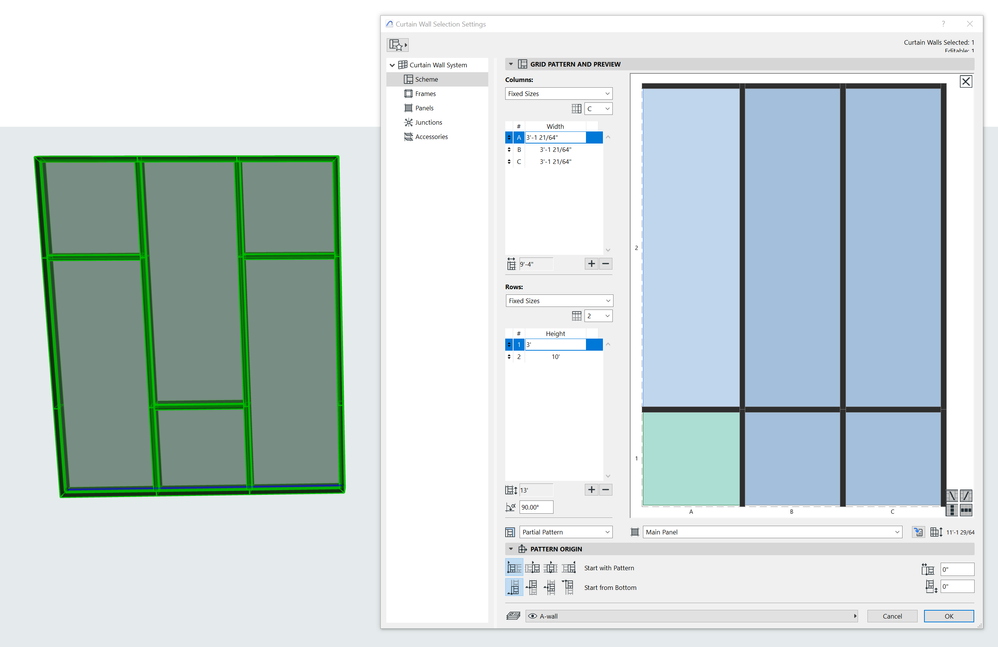This screenshot has width=998, height=647.
Task: Select third vertical pattern origin option
Action: [551, 587]
